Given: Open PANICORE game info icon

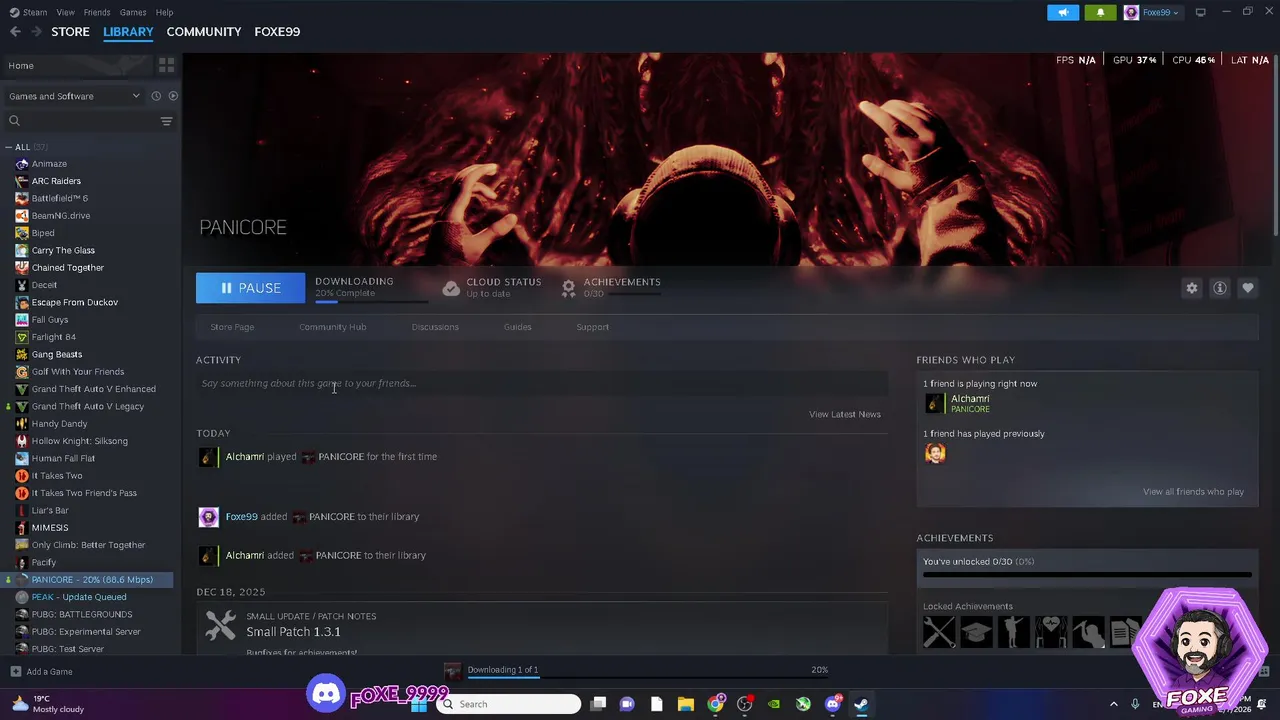Looking at the screenshot, I should pos(1219,288).
